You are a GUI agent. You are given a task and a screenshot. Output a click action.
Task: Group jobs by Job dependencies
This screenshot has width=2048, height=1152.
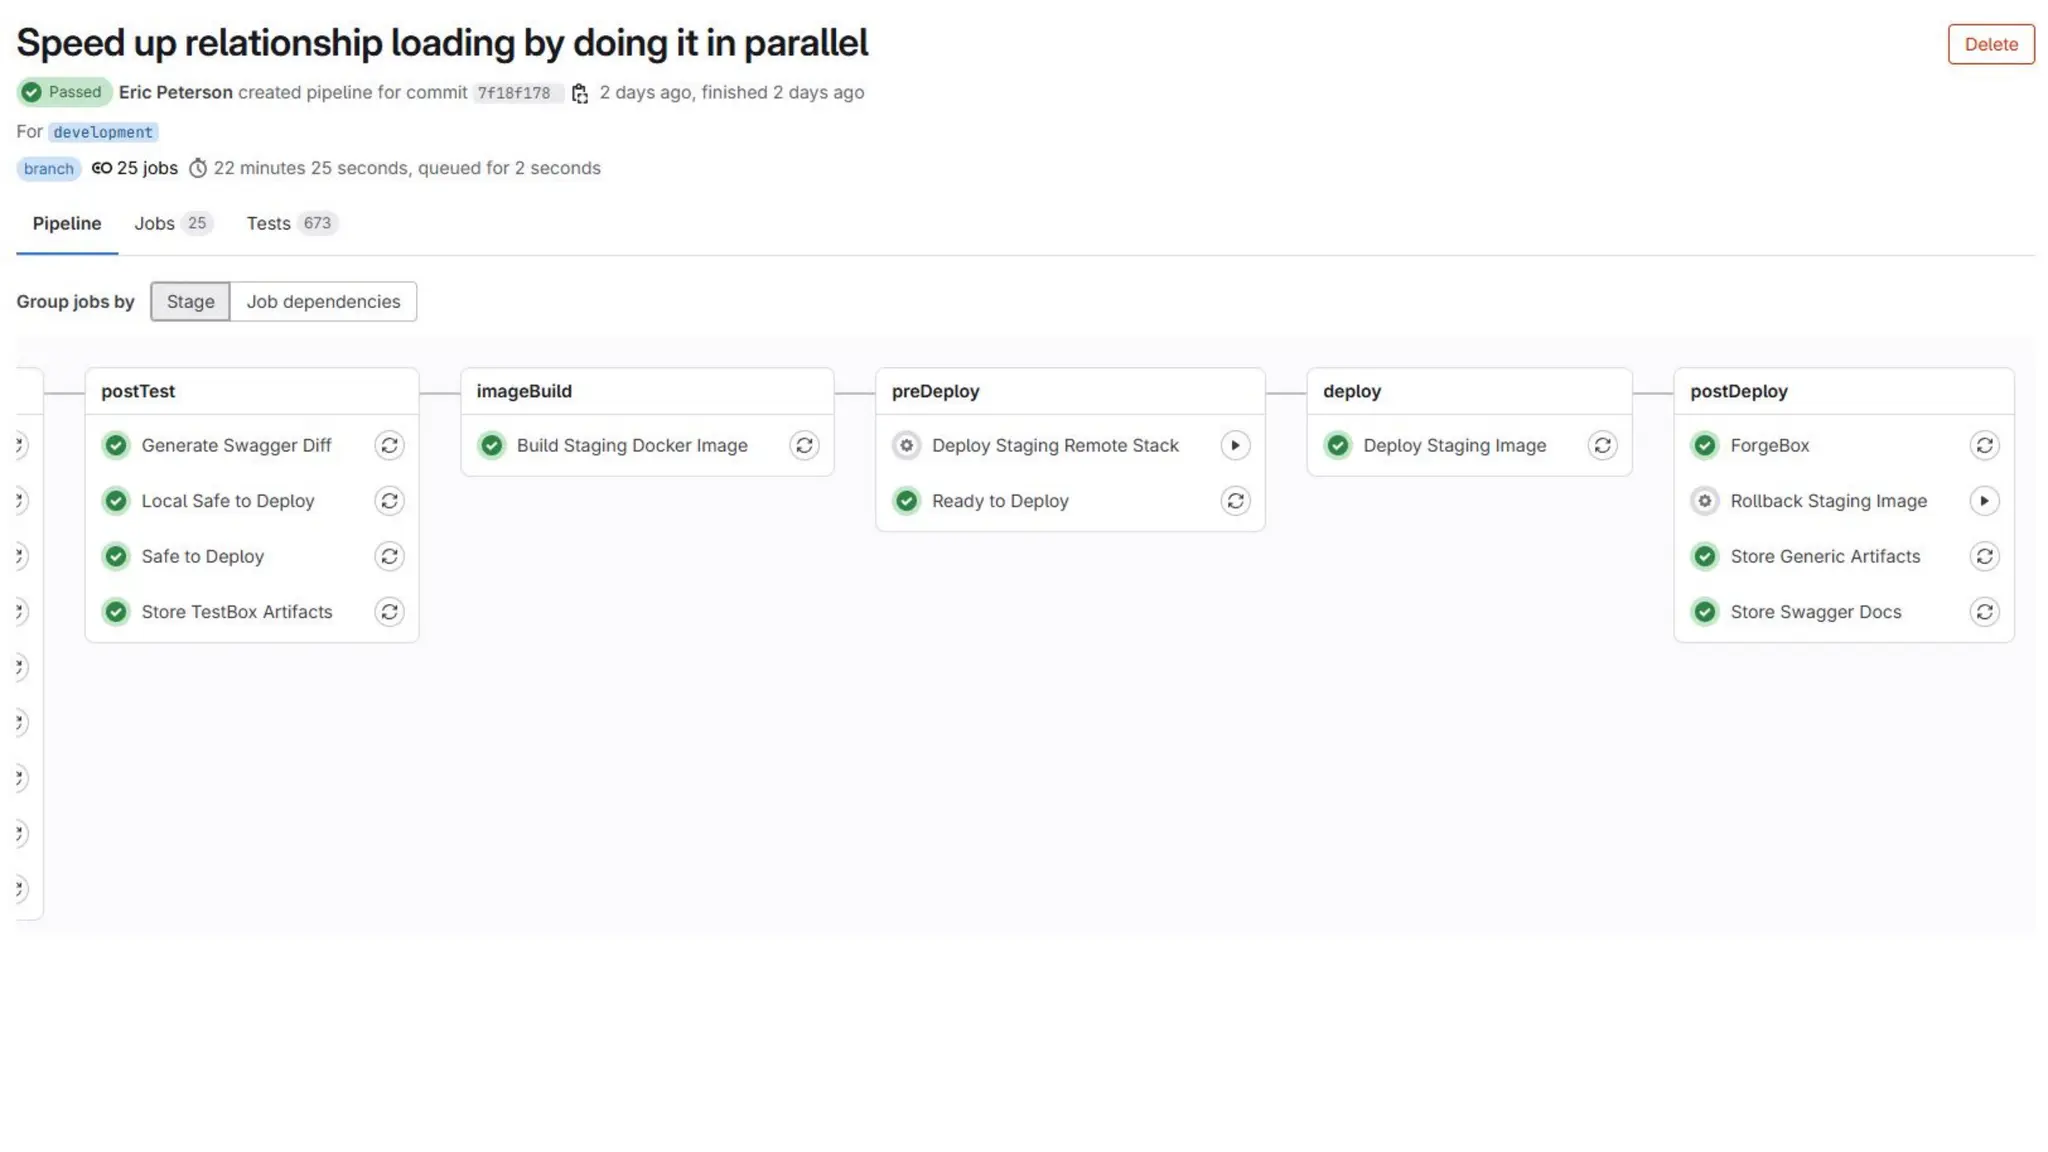pos(323,302)
